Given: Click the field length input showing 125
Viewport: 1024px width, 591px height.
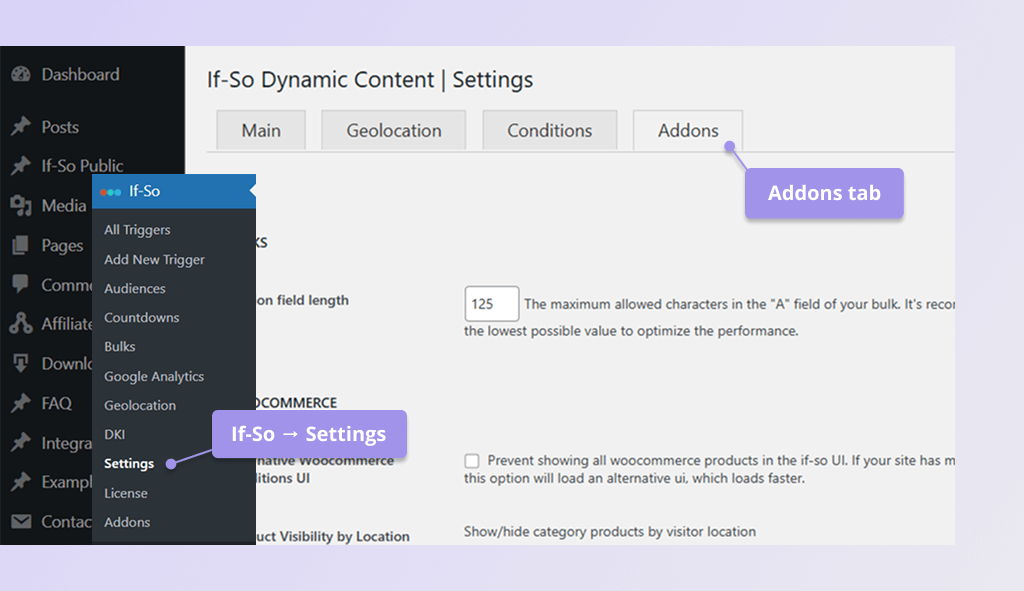Looking at the screenshot, I should pos(491,303).
